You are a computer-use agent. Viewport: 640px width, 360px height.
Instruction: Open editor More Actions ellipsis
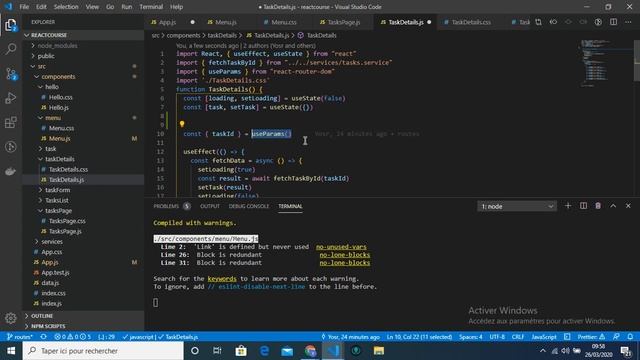(x=628, y=22)
